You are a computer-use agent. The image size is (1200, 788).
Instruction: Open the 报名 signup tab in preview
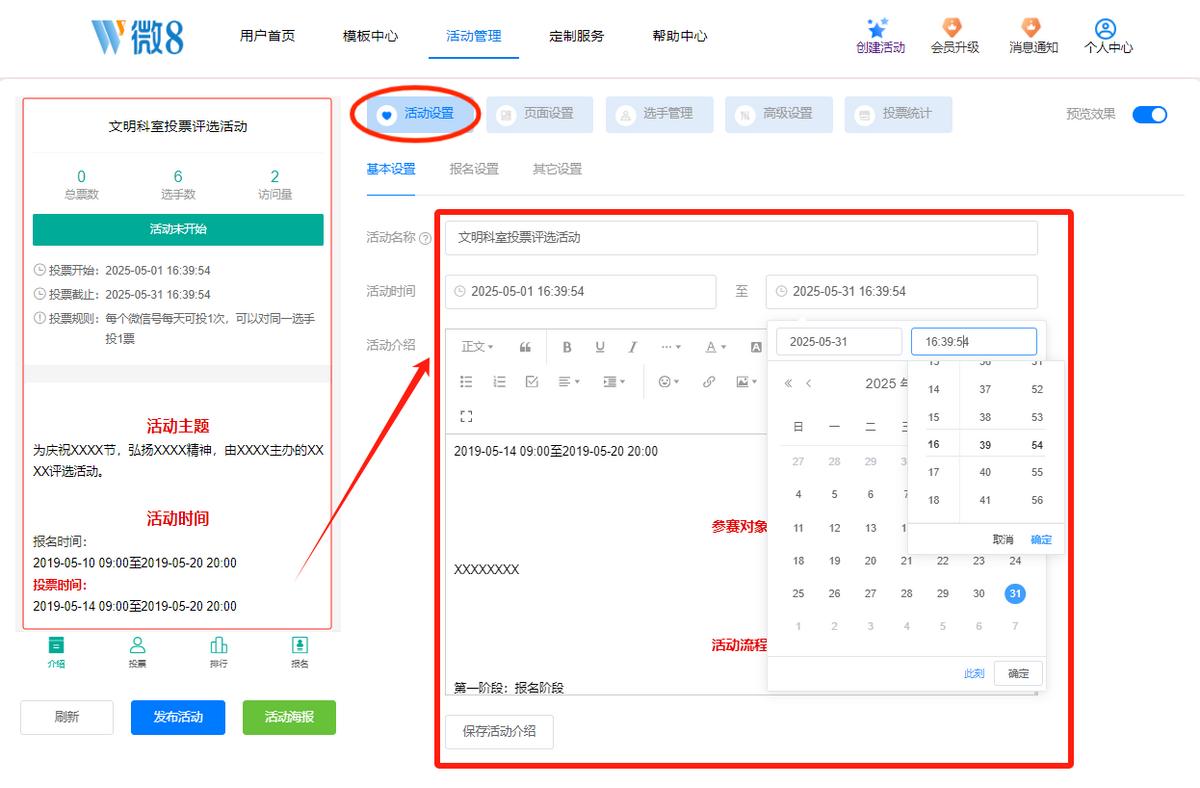tap(299, 651)
